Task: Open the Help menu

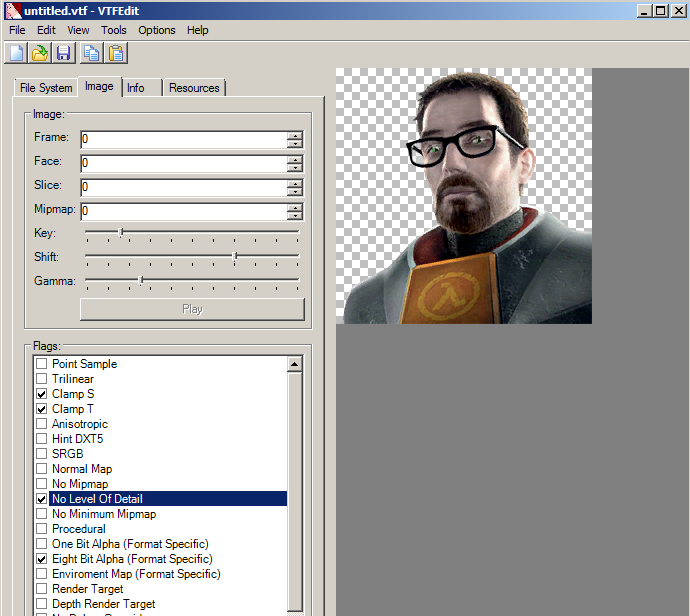Action: 198,30
